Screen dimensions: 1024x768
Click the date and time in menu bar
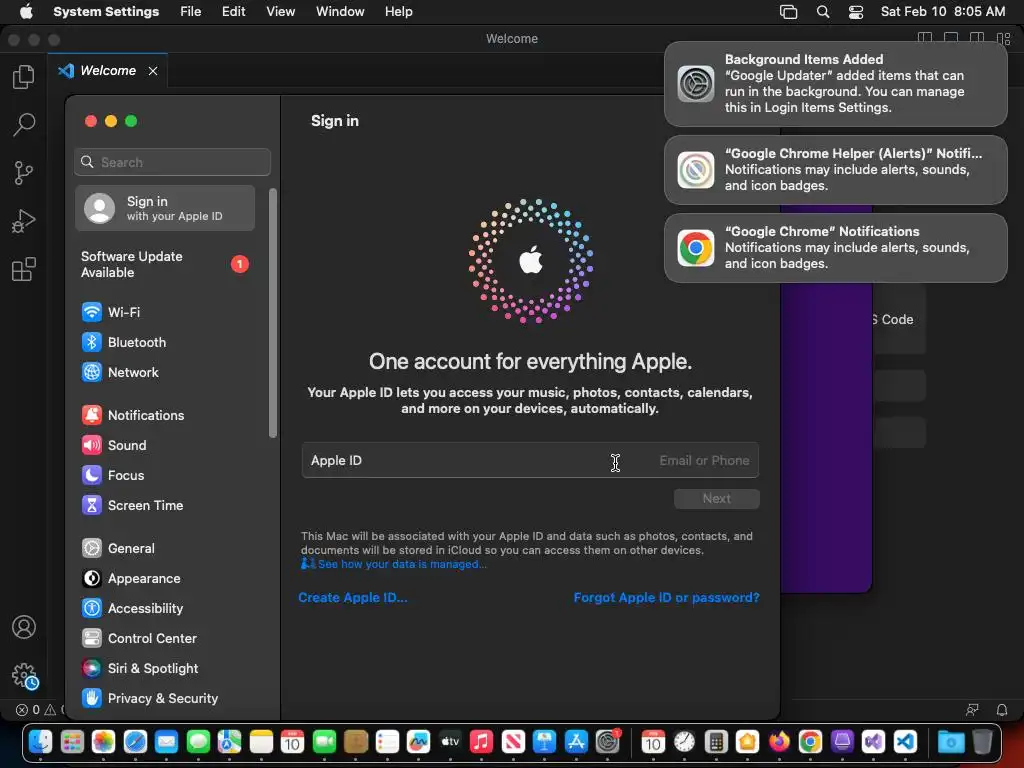coord(942,12)
